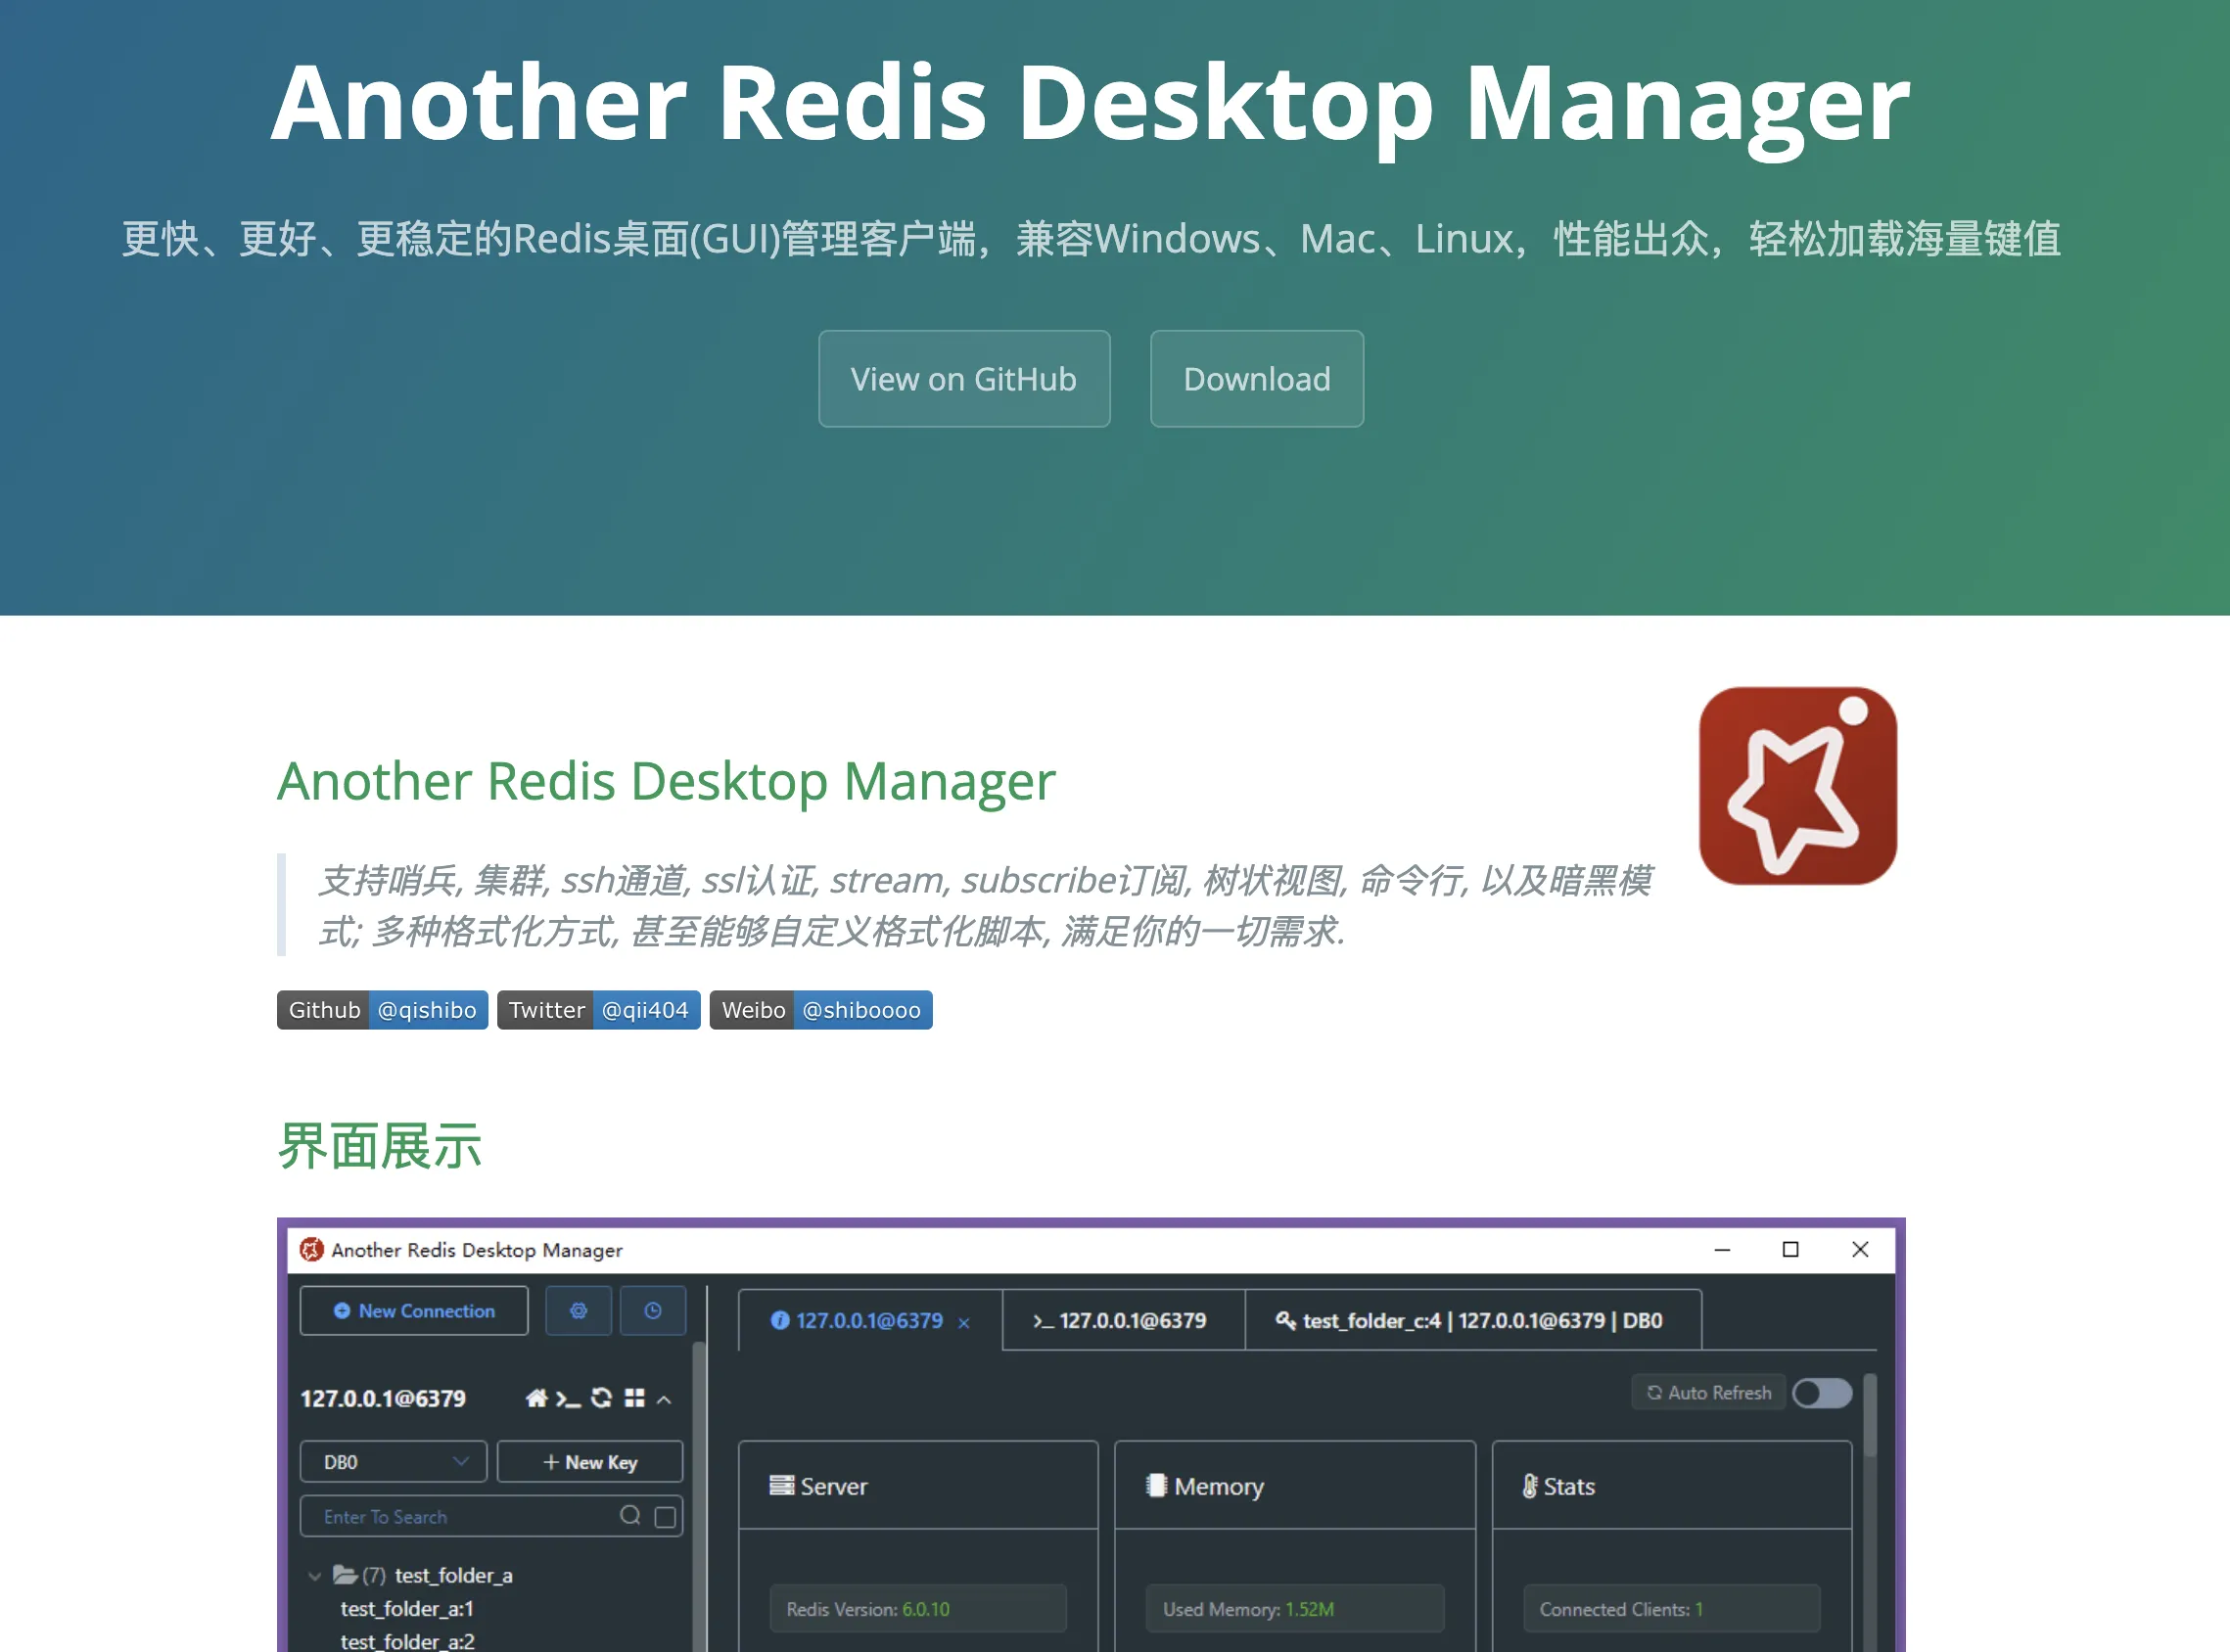Click the app icon in demo window title bar

pyautogui.click(x=312, y=1250)
